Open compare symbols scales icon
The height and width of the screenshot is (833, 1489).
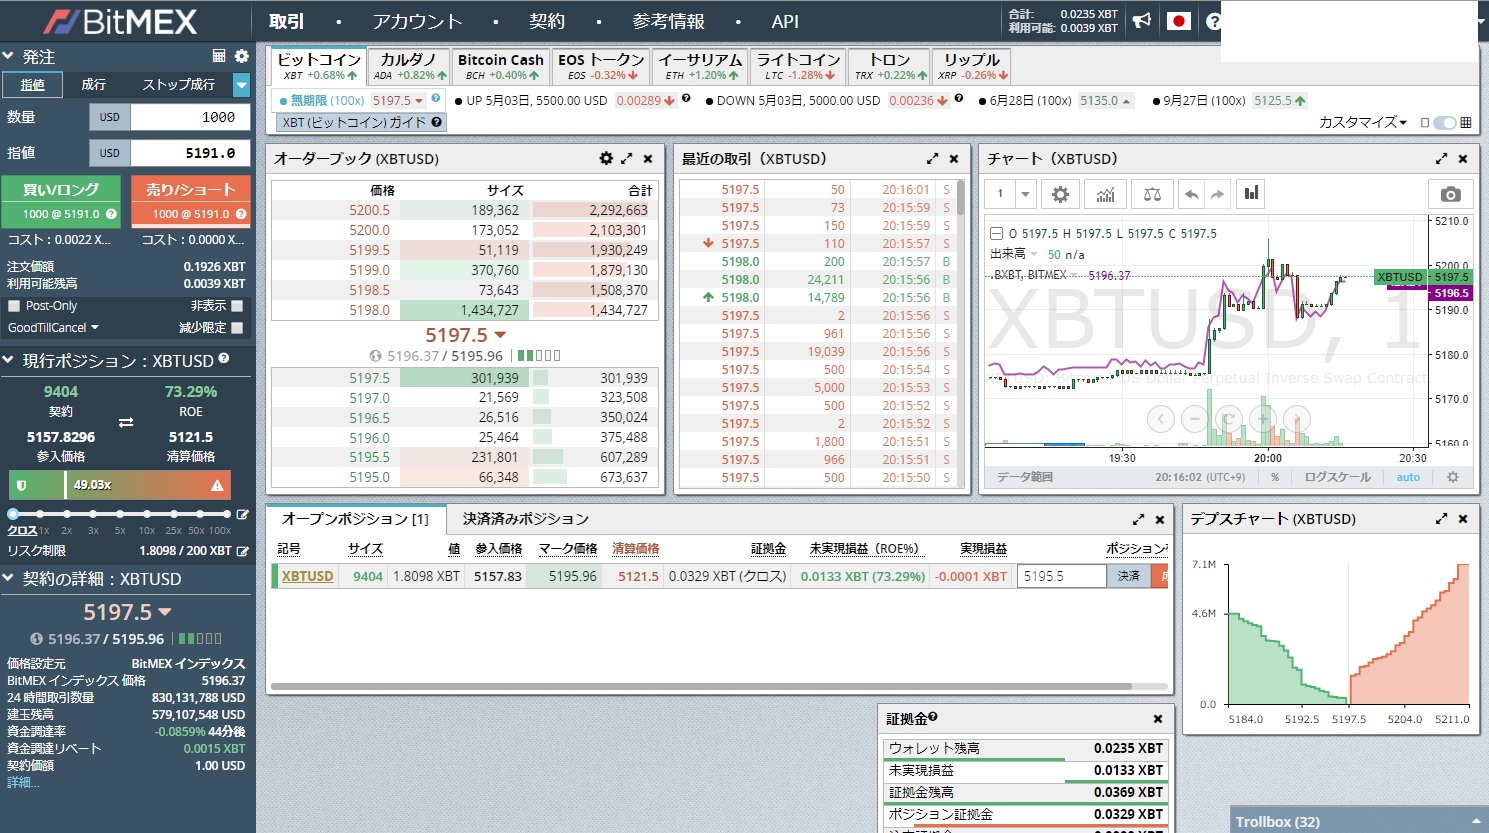[x=1152, y=194]
